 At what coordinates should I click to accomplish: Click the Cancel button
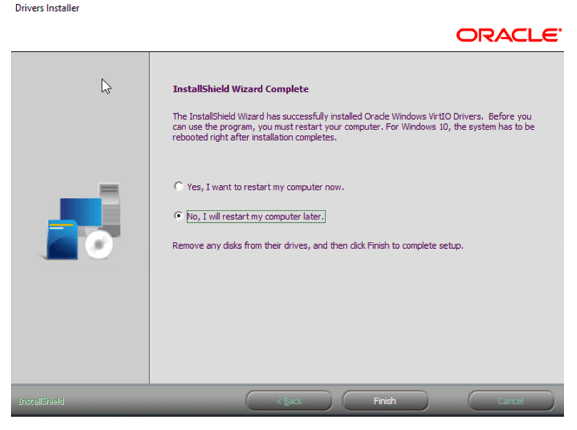coord(511,401)
